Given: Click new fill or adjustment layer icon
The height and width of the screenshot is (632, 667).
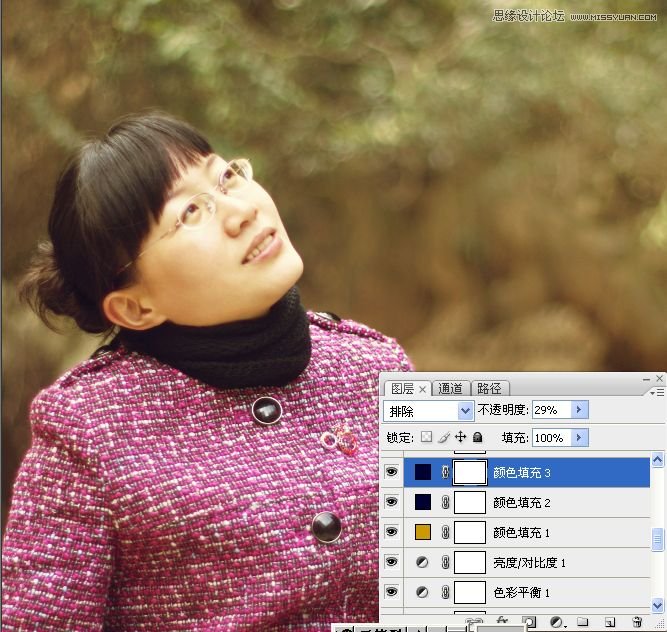Looking at the screenshot, I should pyautogui.click(x=557, y=622).
